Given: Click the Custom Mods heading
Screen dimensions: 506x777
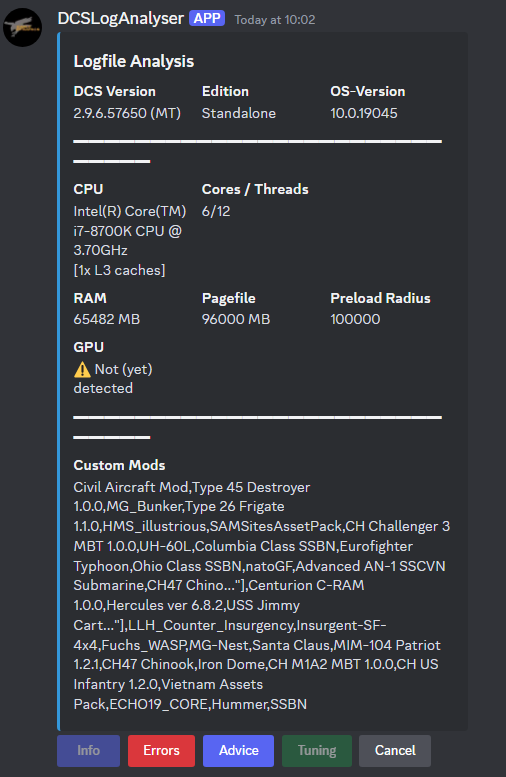Looking at the screenshot, I should coord(119,465).
